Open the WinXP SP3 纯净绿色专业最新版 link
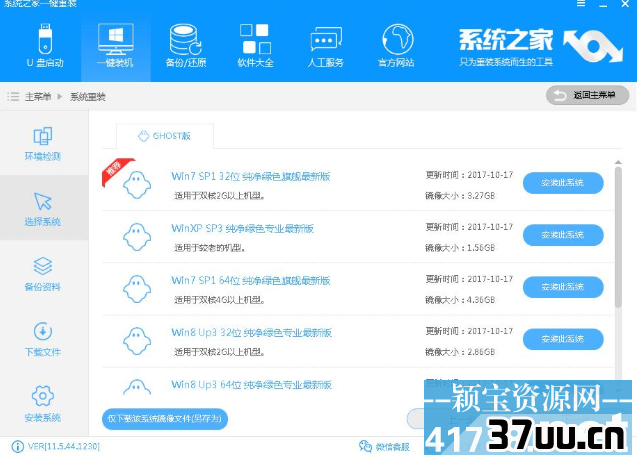 tap(243, 228)
